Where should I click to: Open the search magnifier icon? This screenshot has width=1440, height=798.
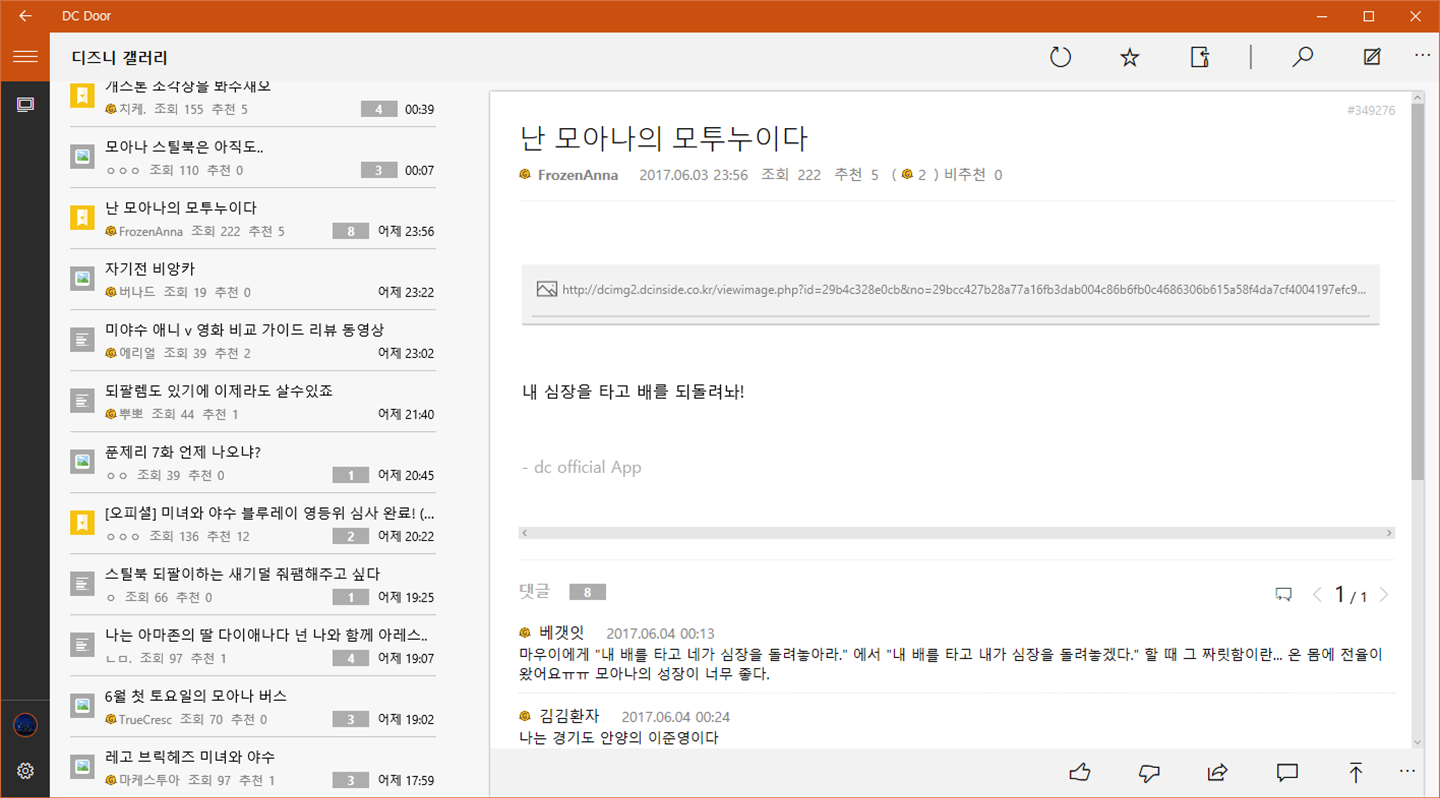1302,57
